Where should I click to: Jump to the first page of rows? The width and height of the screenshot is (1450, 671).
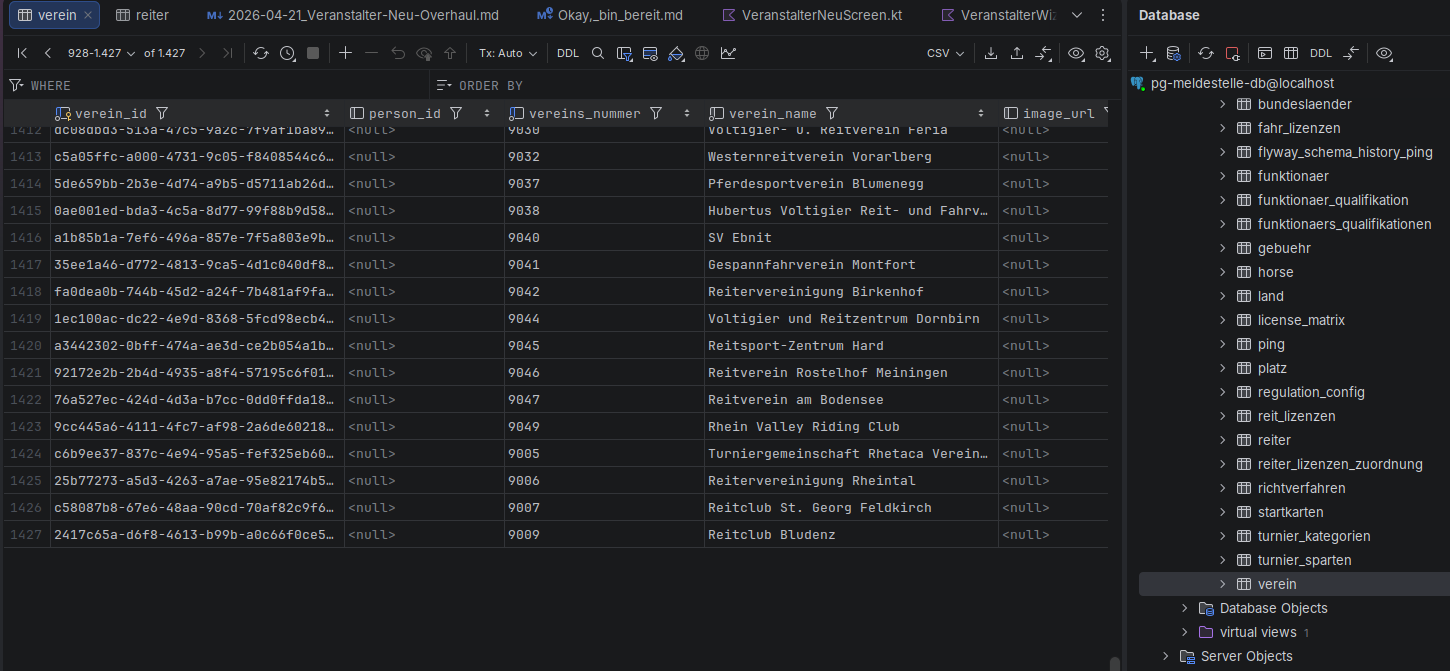(22, 53)
